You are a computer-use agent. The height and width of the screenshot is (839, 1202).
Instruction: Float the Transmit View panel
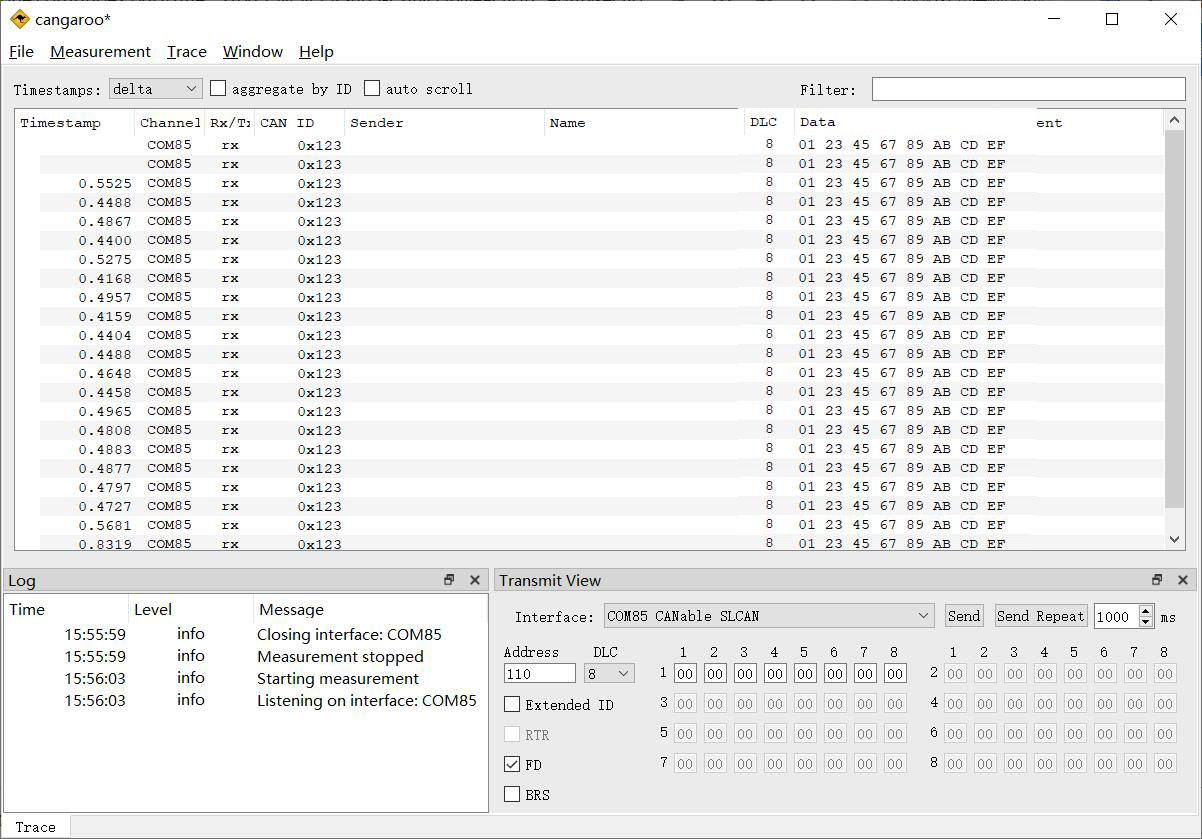pyautogui.click(x=1157, y=580)
